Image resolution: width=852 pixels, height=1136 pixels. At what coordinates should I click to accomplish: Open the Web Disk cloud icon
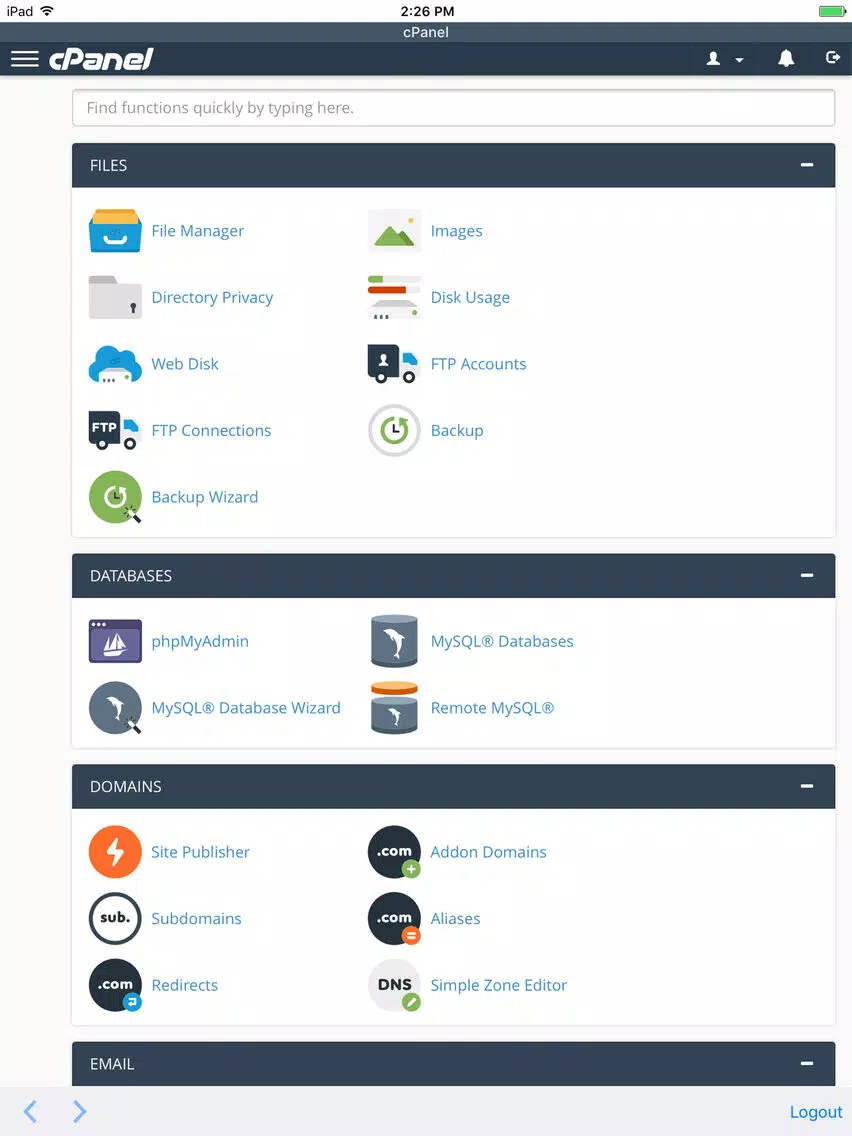click(x=115, y=364)
